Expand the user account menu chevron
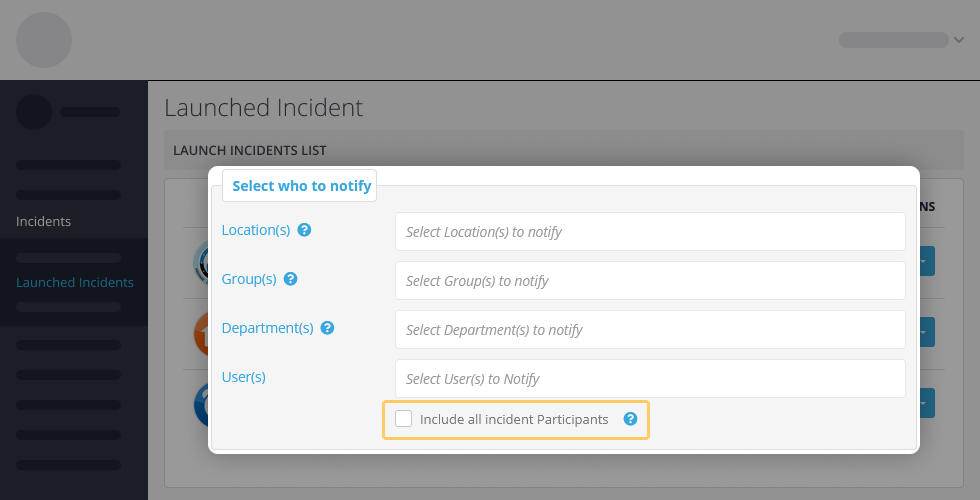980x500 pixels. tap(959, 40)
